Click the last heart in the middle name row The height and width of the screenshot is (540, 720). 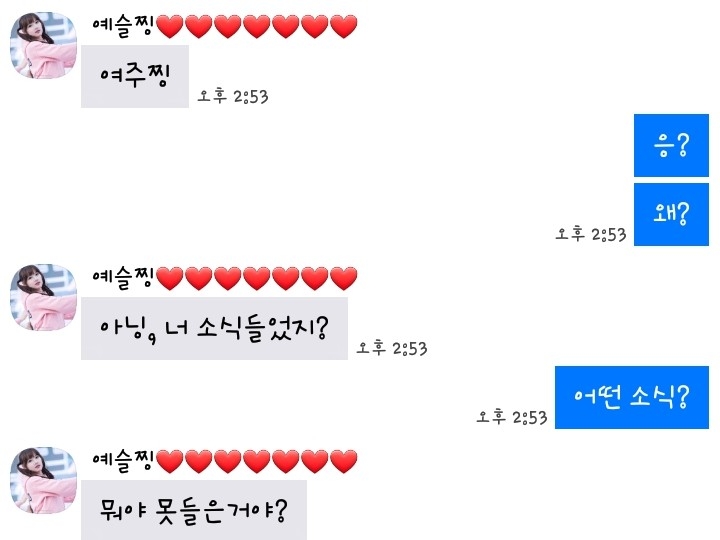pos(343,278)
